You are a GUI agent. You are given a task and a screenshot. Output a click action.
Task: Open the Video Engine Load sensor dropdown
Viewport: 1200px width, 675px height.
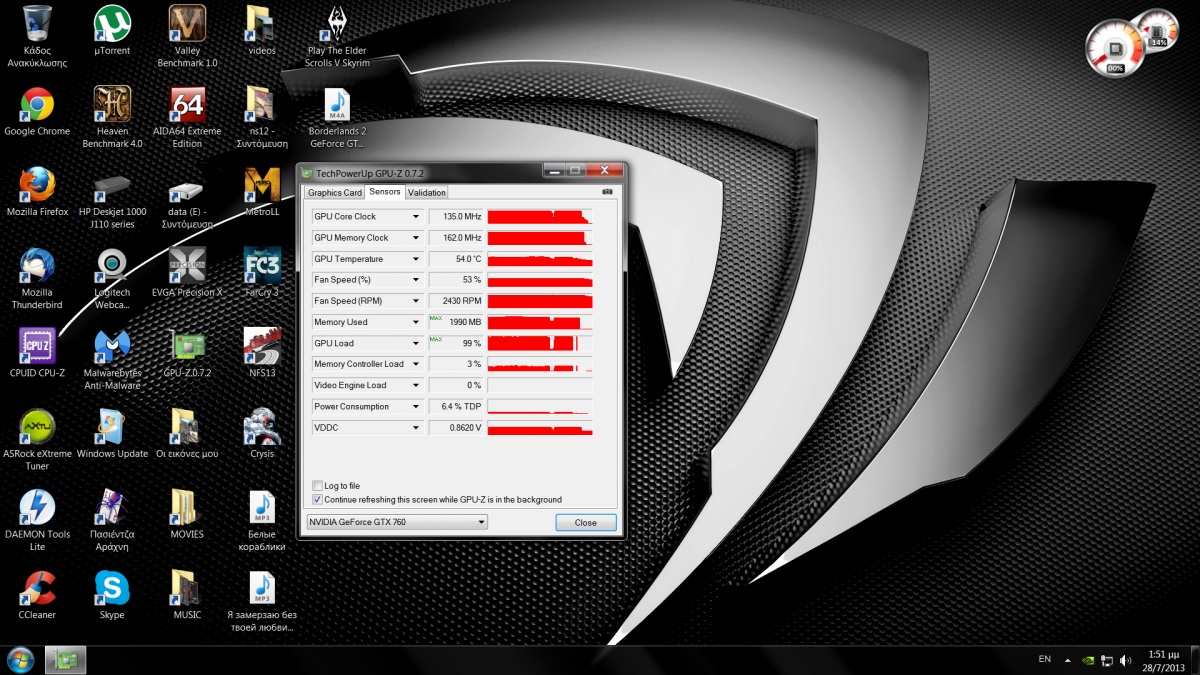[416, 385]
